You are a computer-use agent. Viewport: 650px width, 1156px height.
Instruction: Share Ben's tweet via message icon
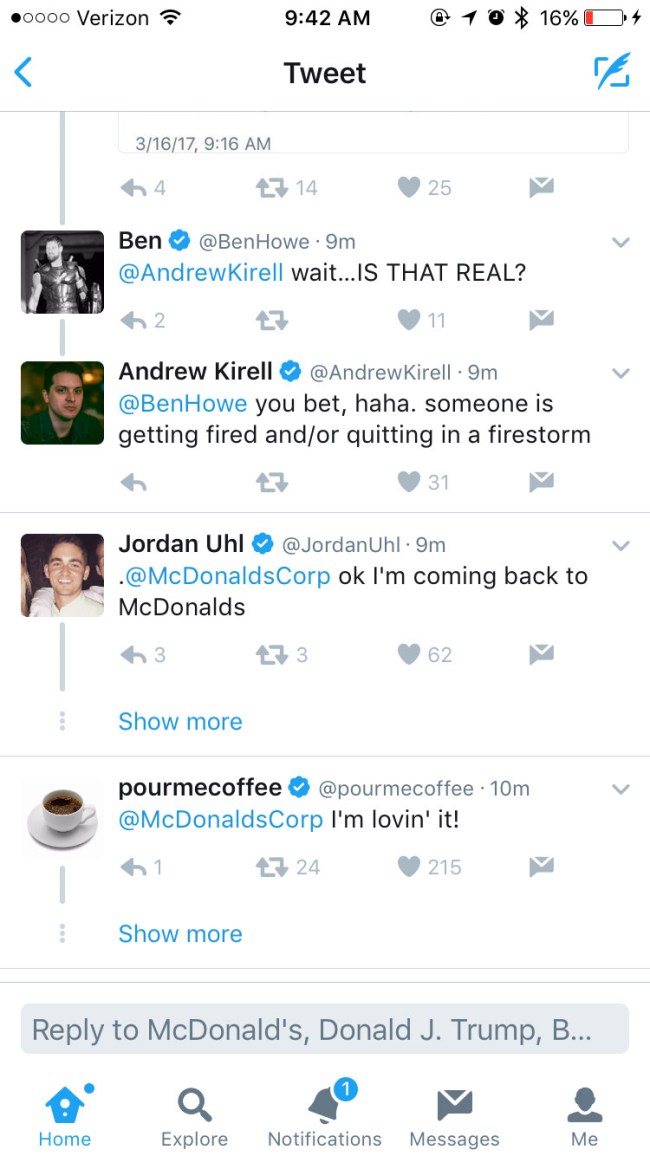[542, 320]
